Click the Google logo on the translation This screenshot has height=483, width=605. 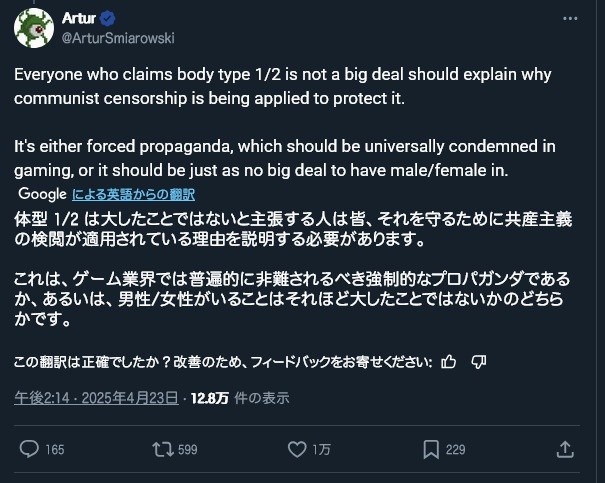pyautogui.click(x=43, y=194)
